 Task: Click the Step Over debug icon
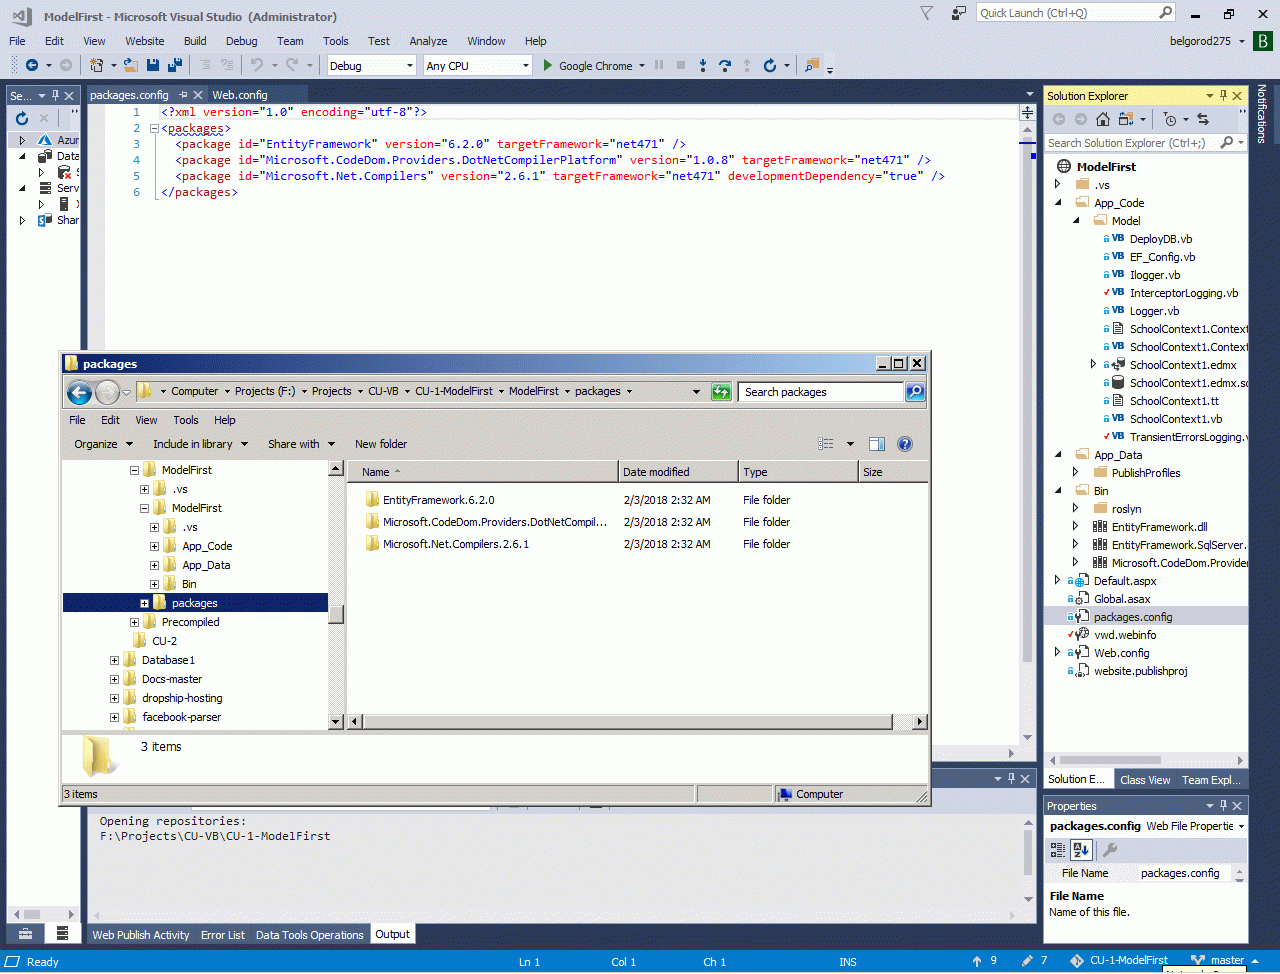coord(725,65)
